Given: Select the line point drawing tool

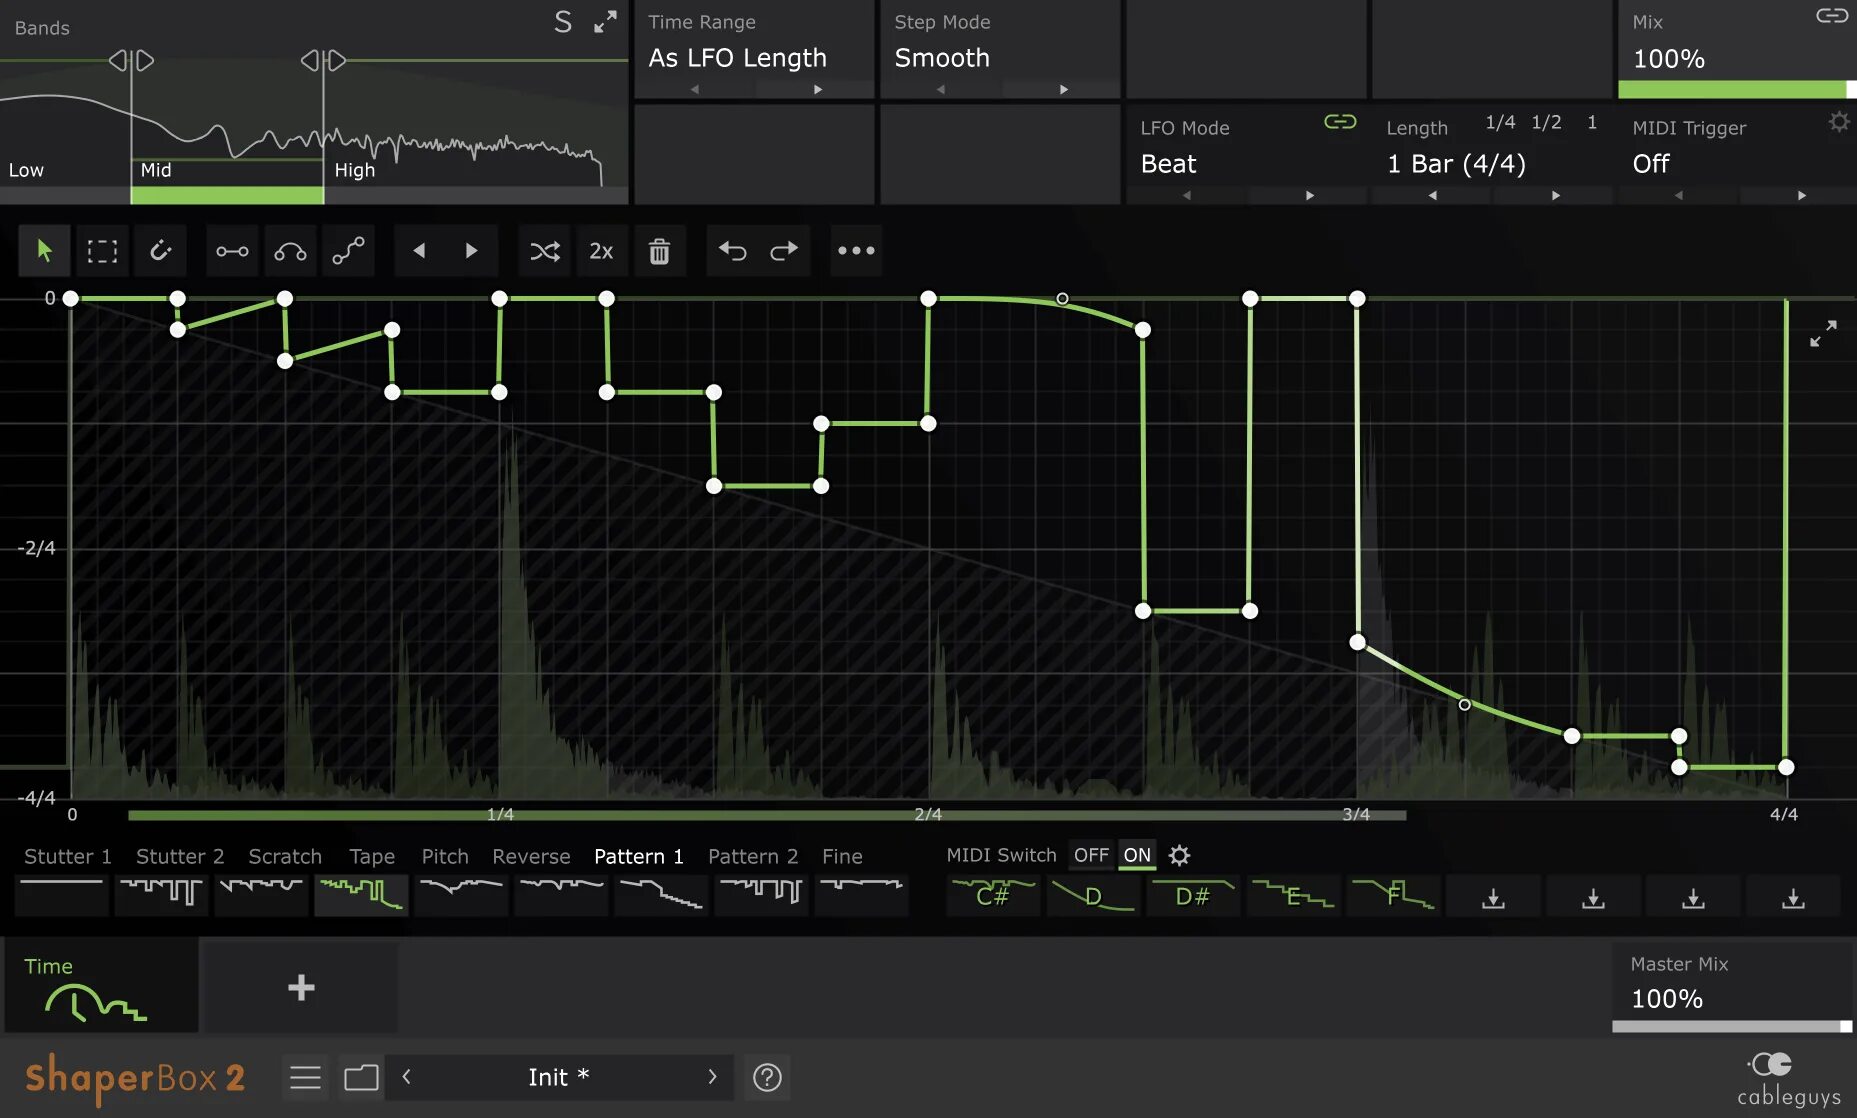Looking at the screenshot, I should point(231,251).
